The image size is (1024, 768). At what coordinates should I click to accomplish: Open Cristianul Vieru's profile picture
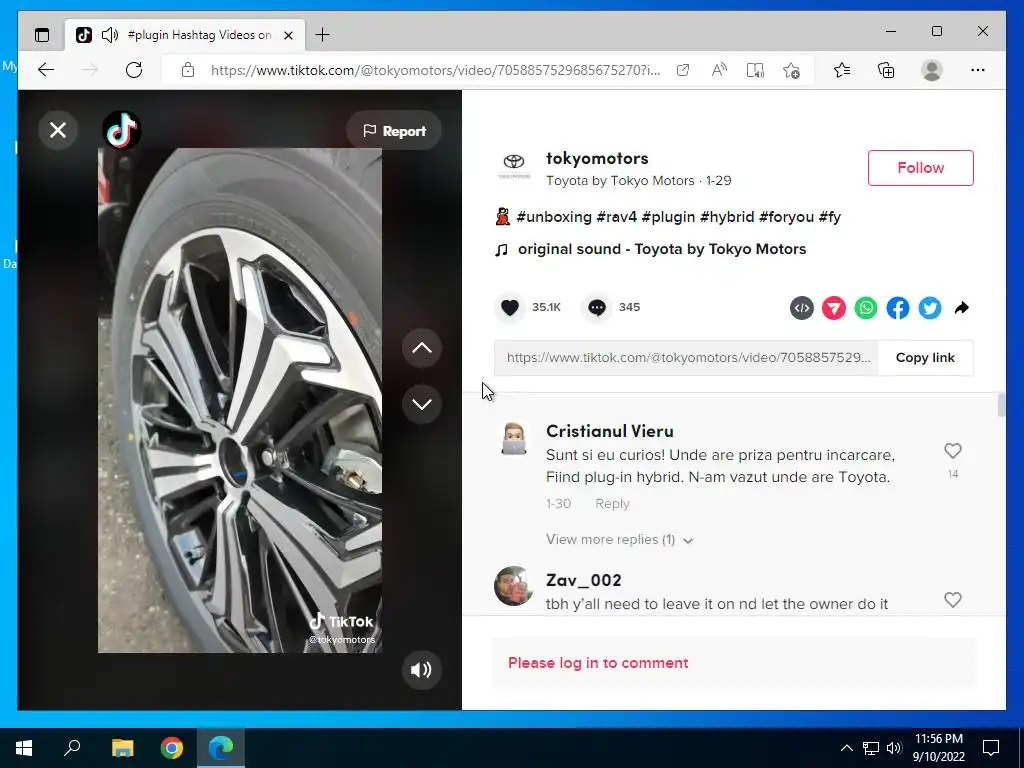click(514, 439)
